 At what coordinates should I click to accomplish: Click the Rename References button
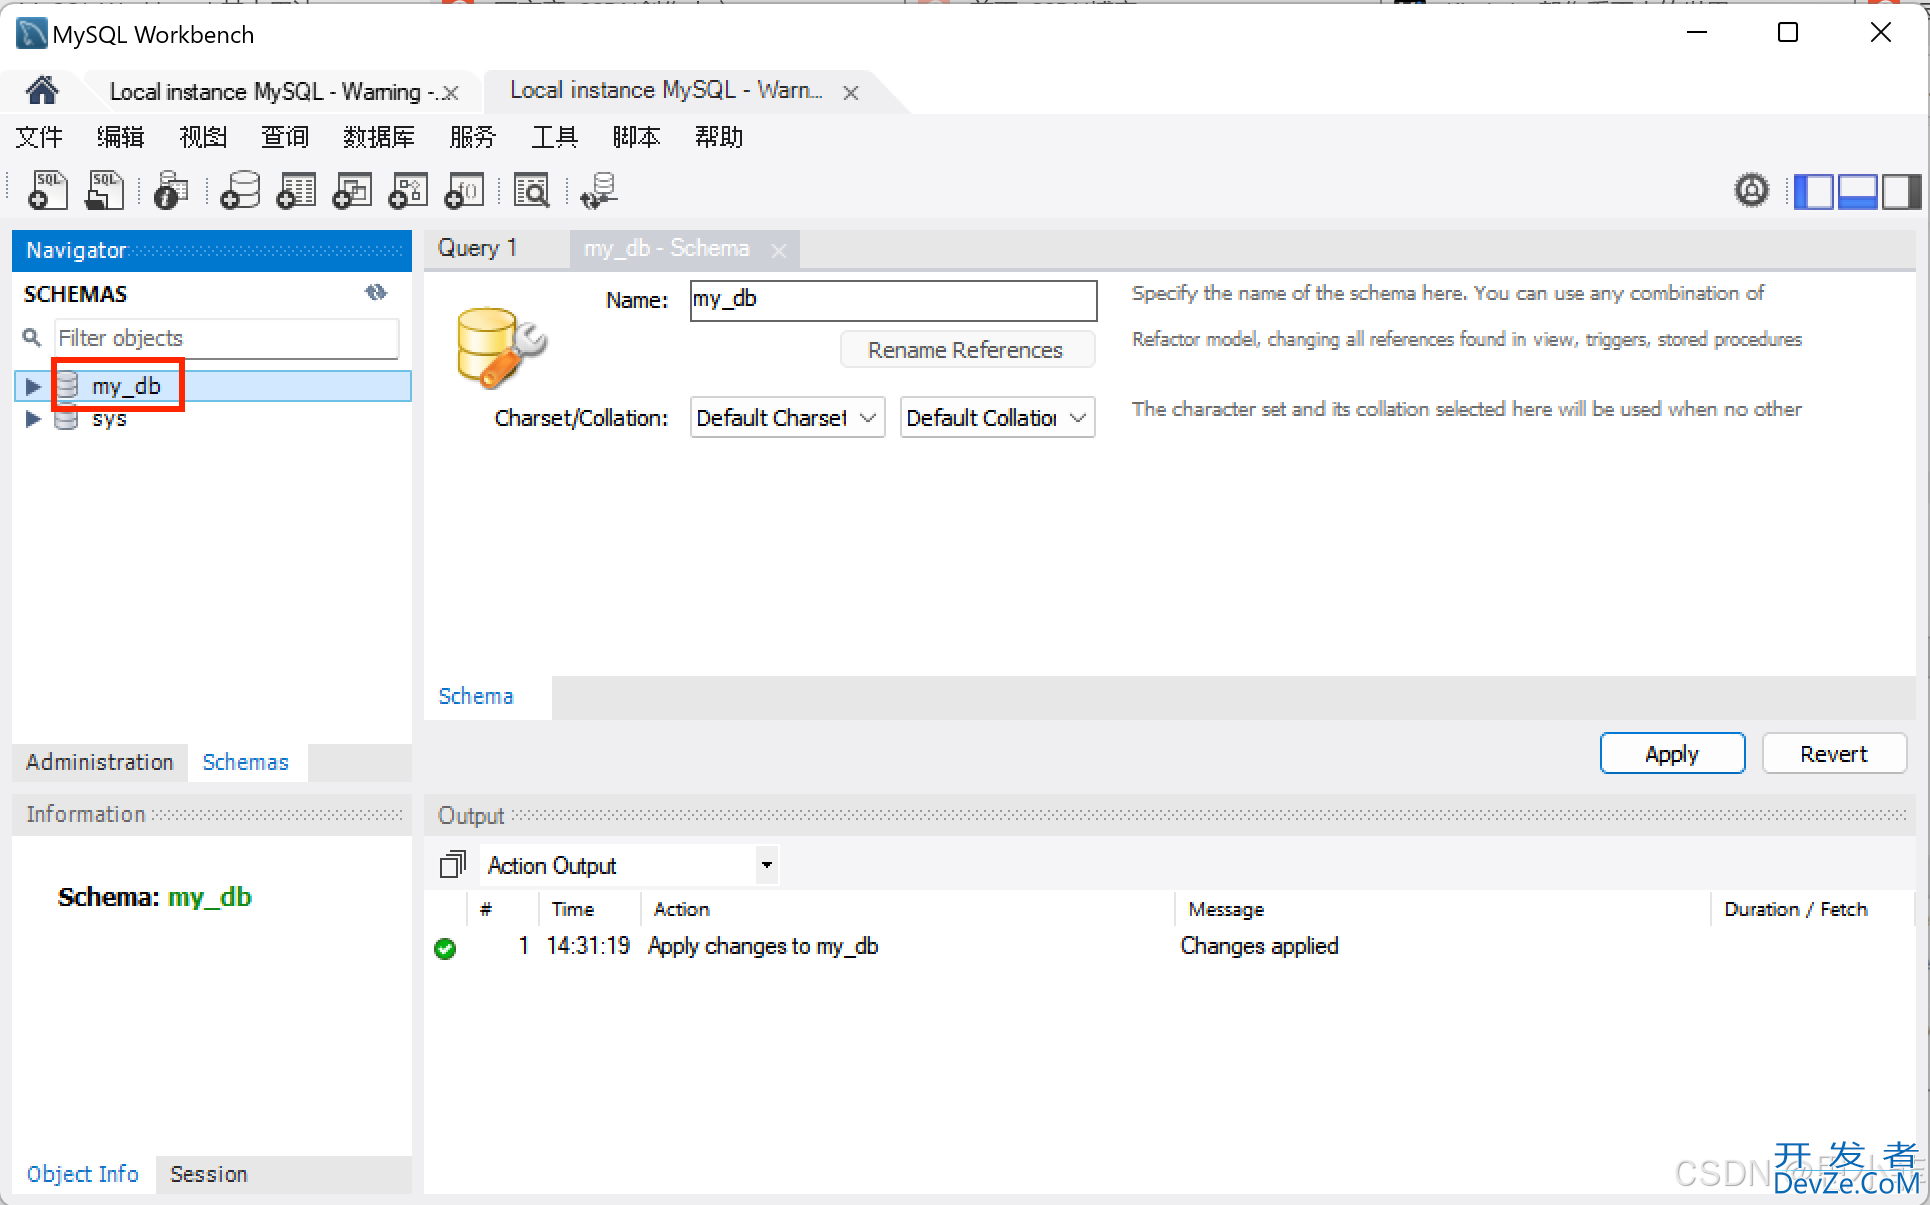[x=967, y=350]
